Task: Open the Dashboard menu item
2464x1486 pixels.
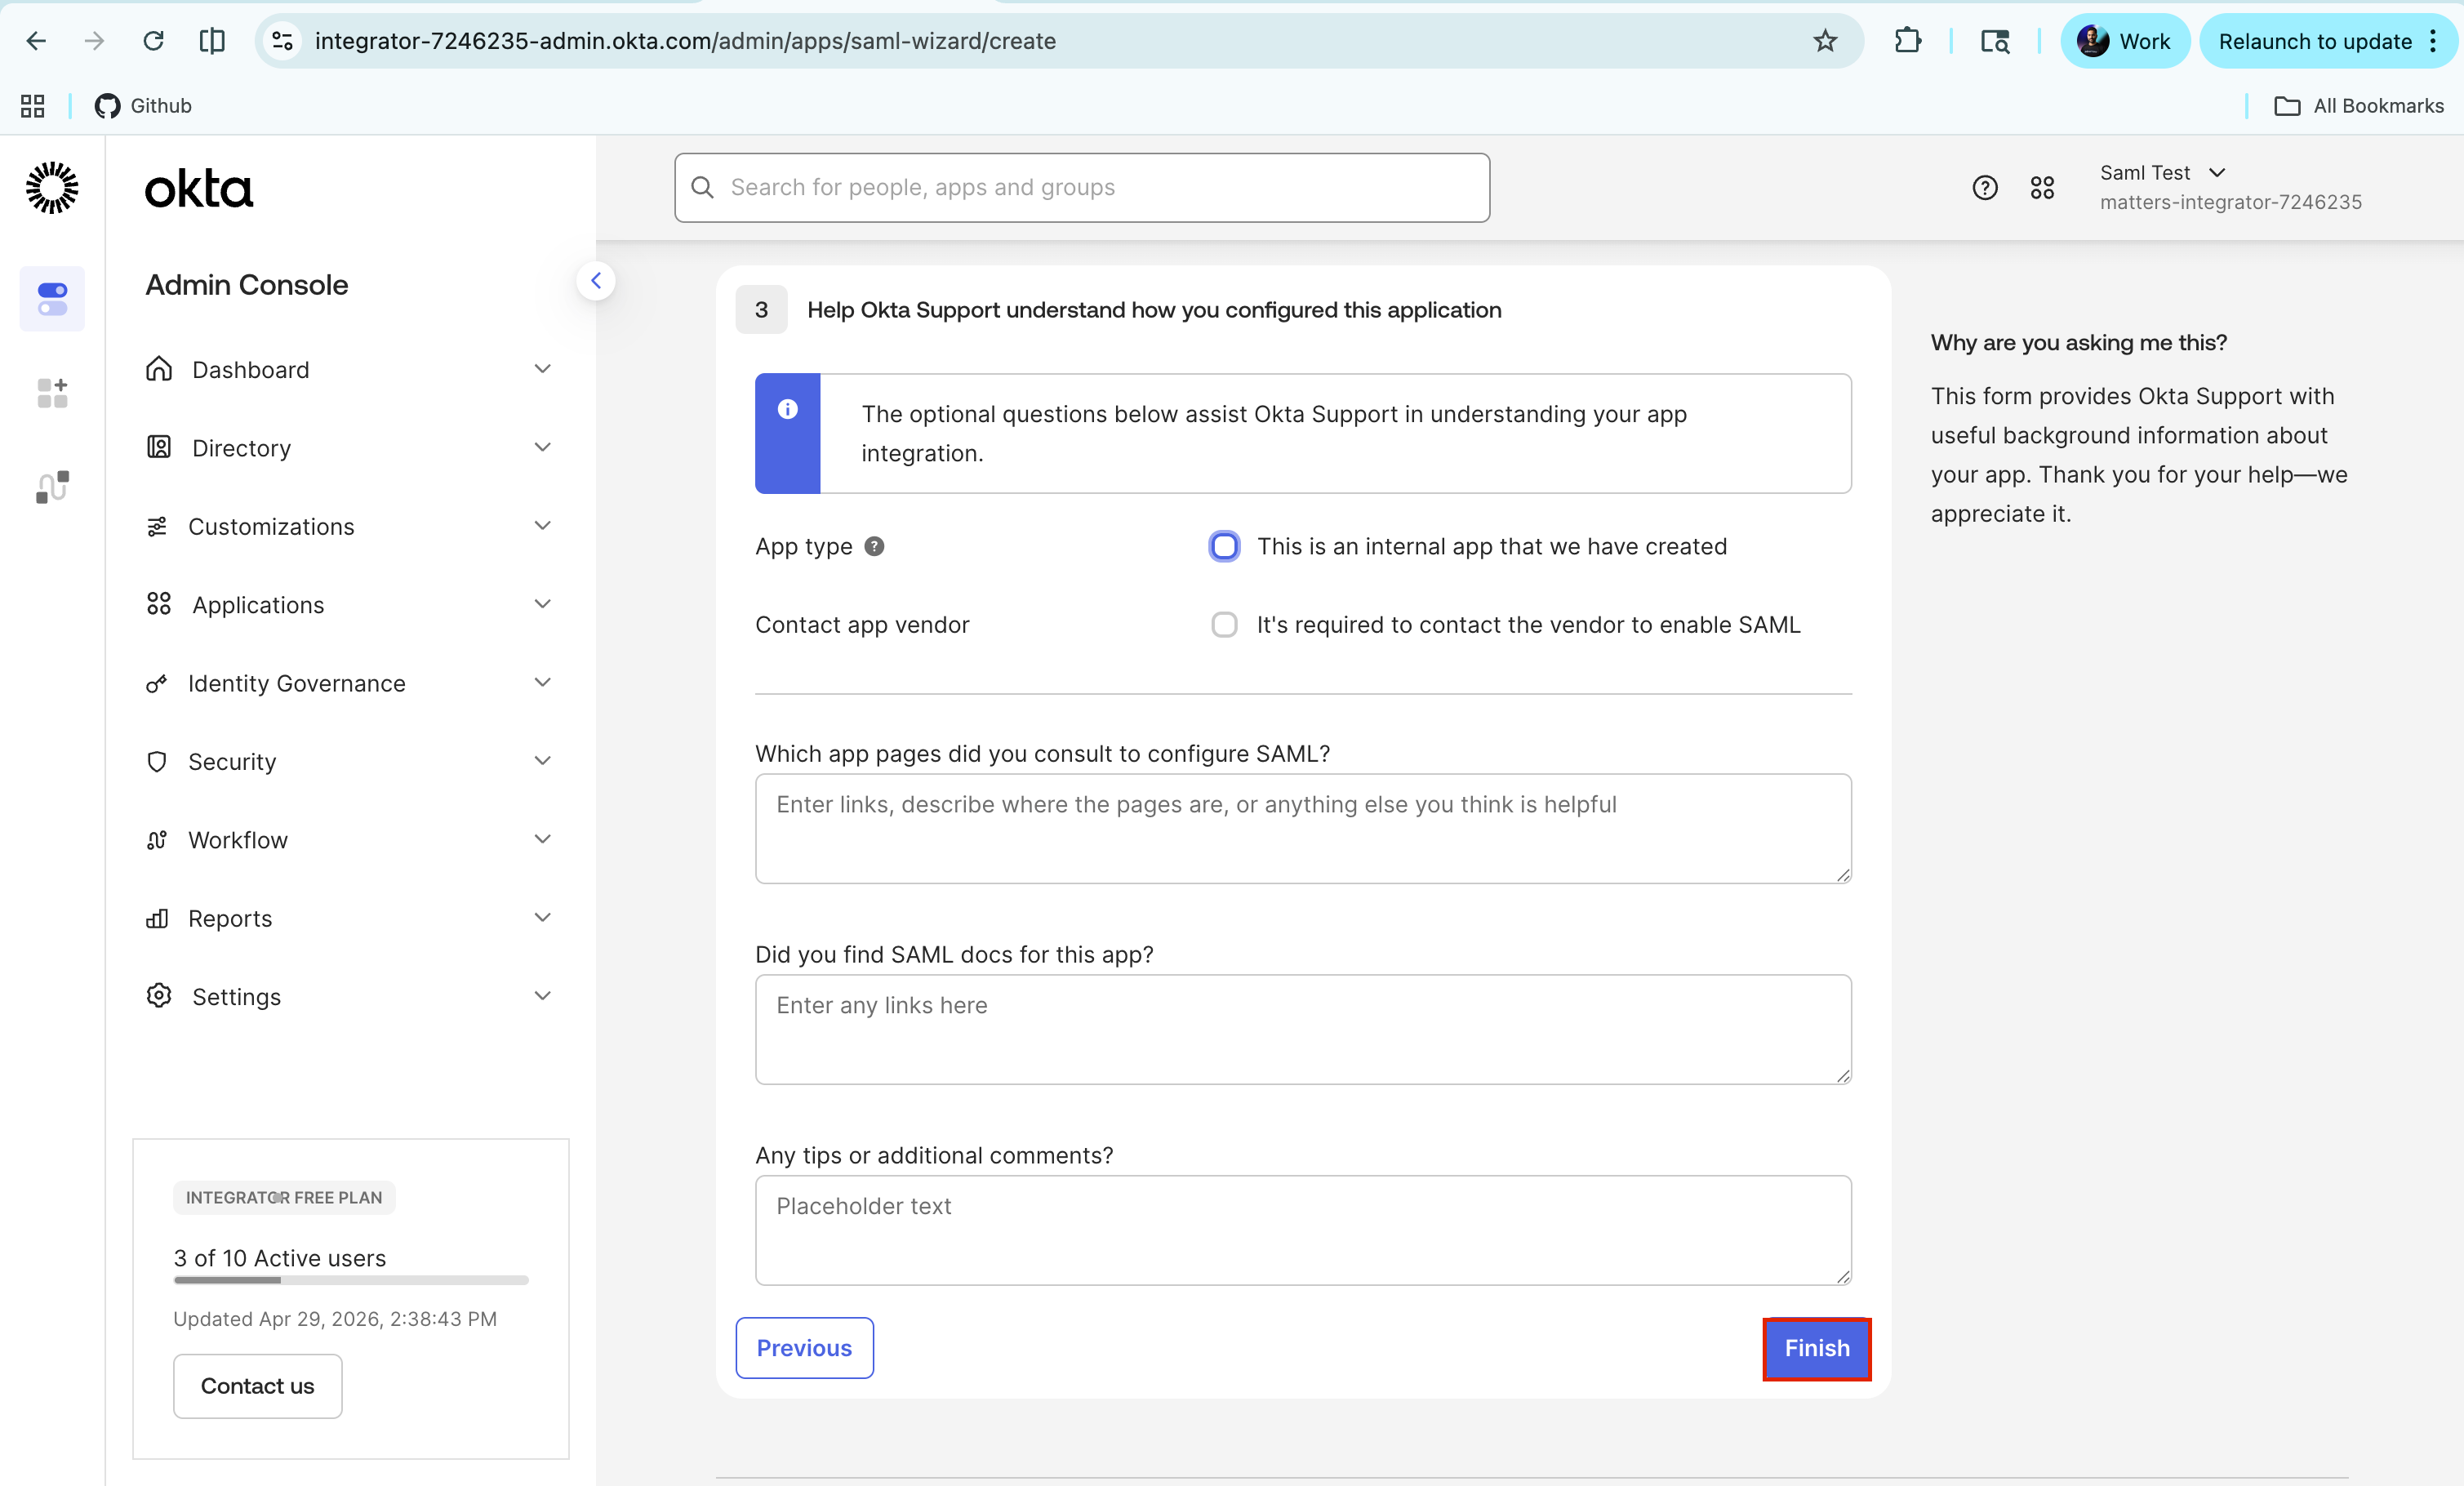Action: [250, 370]
